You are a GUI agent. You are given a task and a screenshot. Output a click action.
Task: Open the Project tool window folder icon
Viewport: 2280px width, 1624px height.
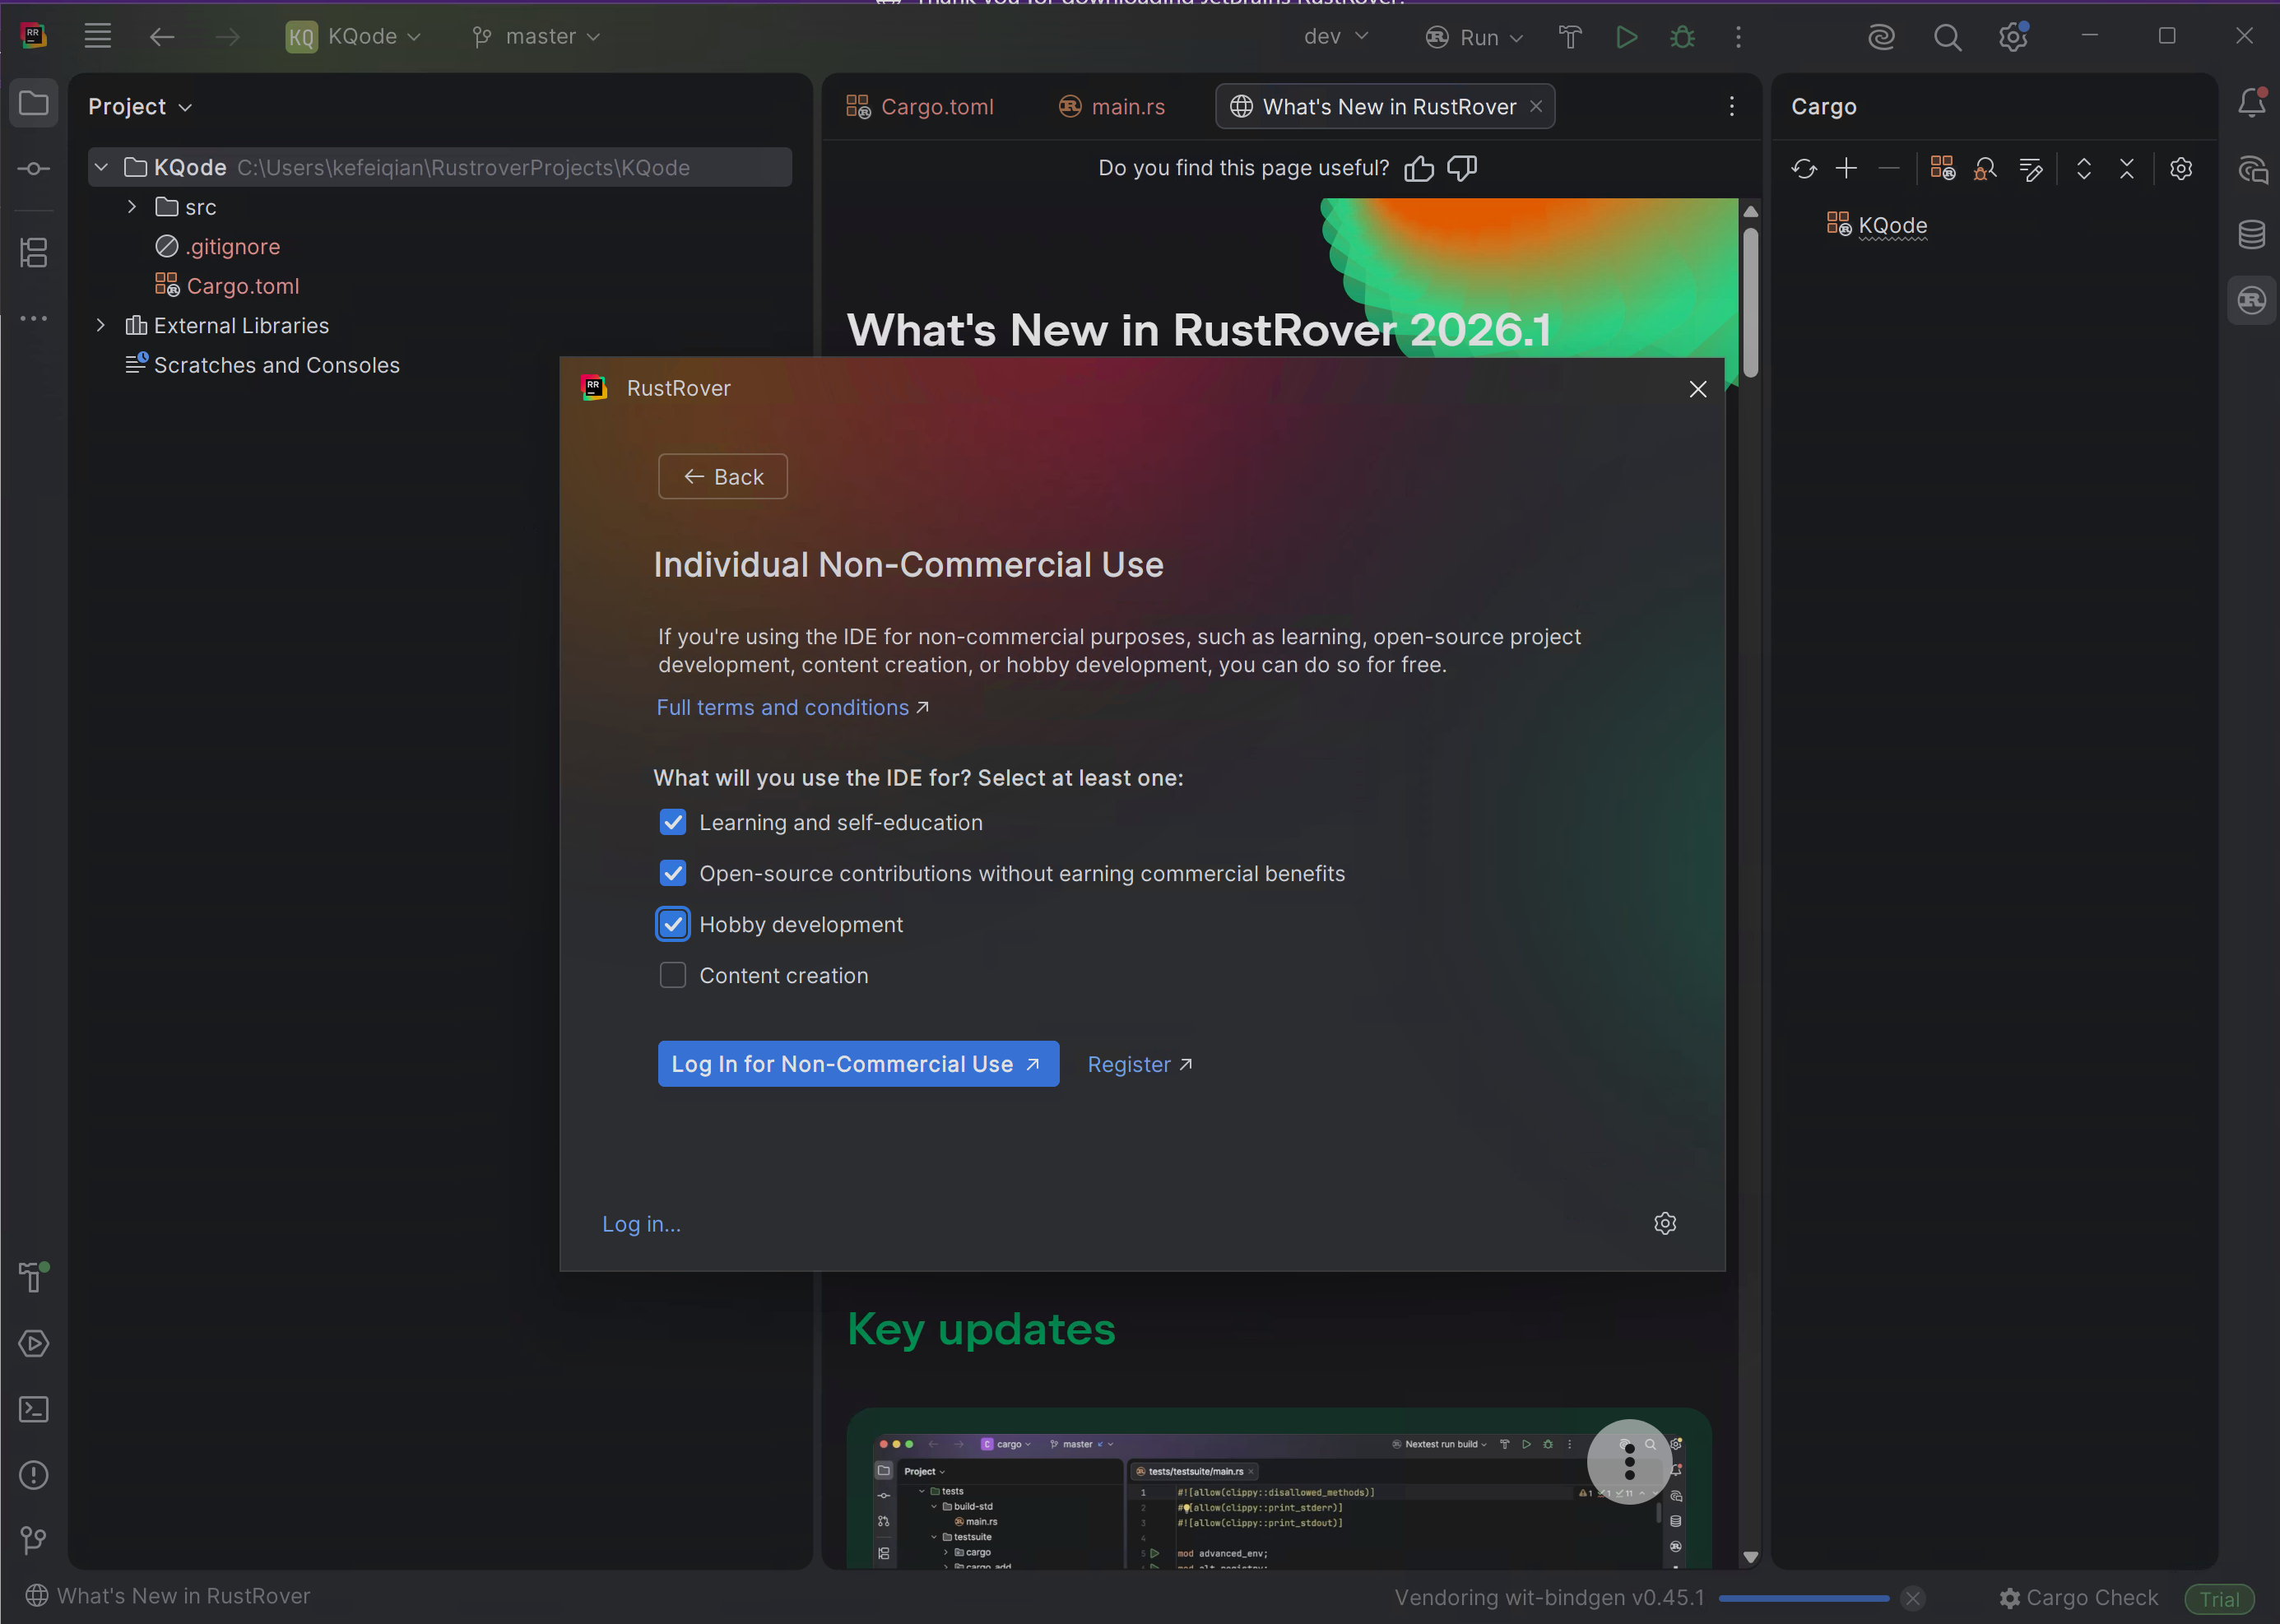(x=34, y=103)
